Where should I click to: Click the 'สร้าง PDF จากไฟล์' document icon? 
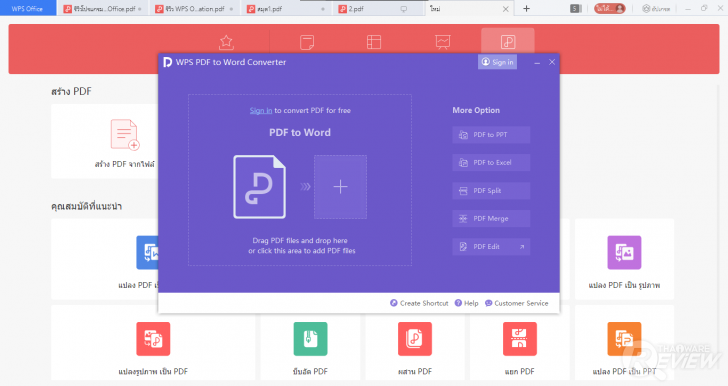(125, 135)
